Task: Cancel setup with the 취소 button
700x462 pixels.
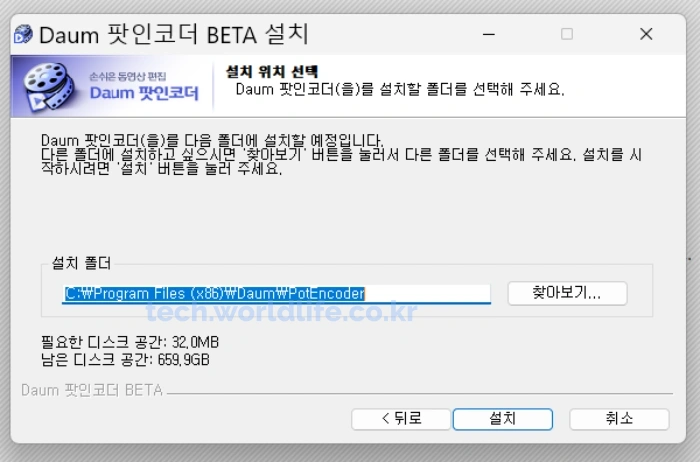Action: coord(619,419)
